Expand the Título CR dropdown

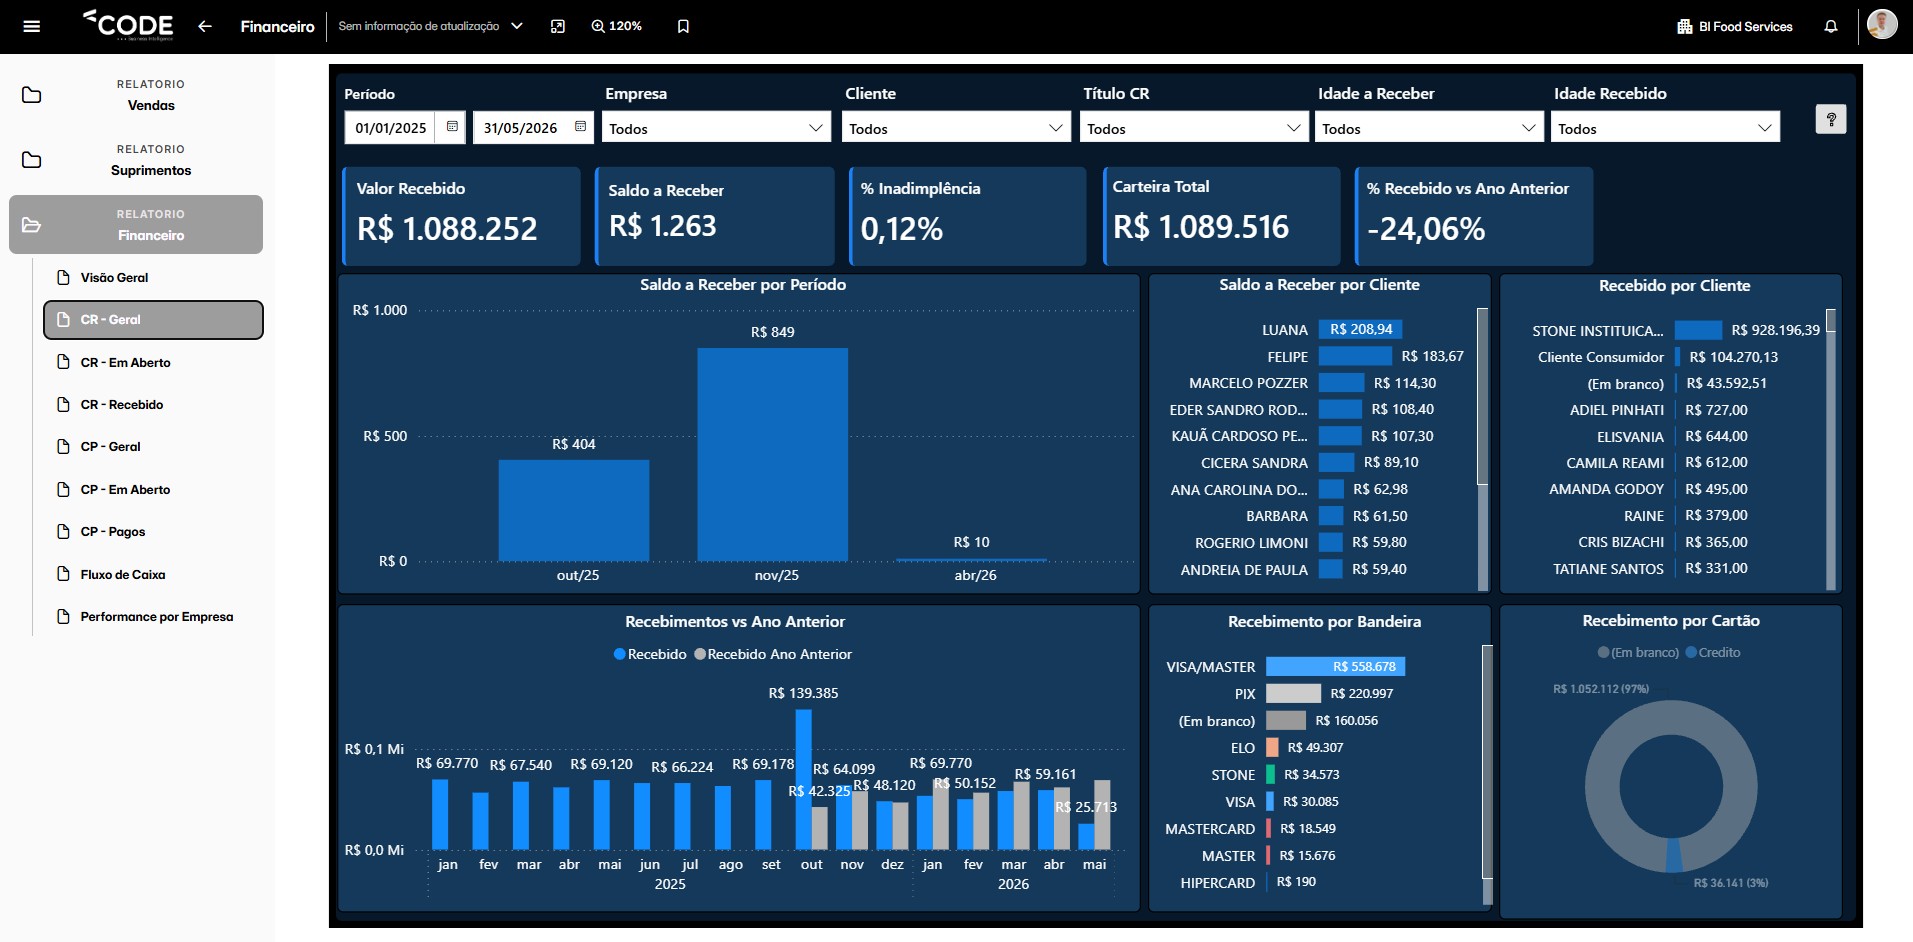pyautogui.click(x=1194, y=127)
